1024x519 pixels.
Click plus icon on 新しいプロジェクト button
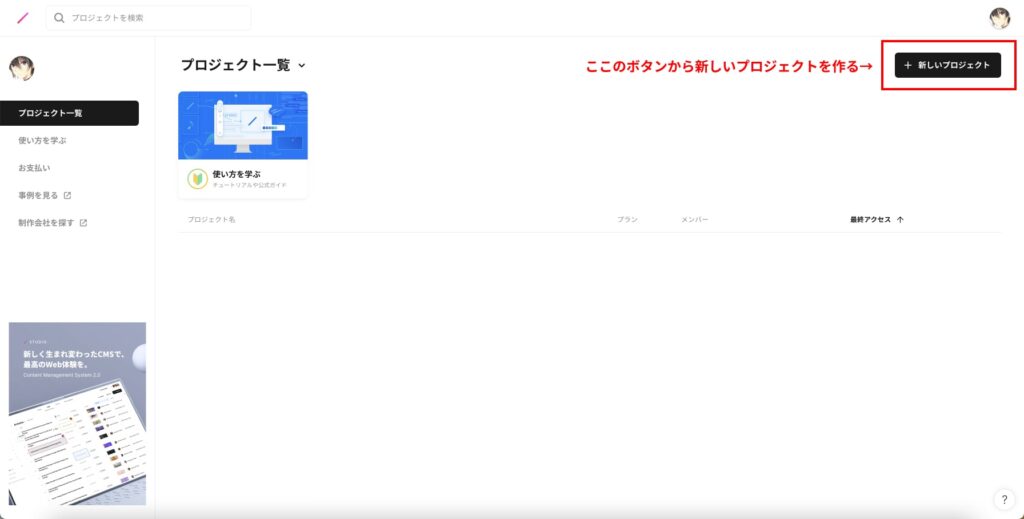[x=908, y=65]
